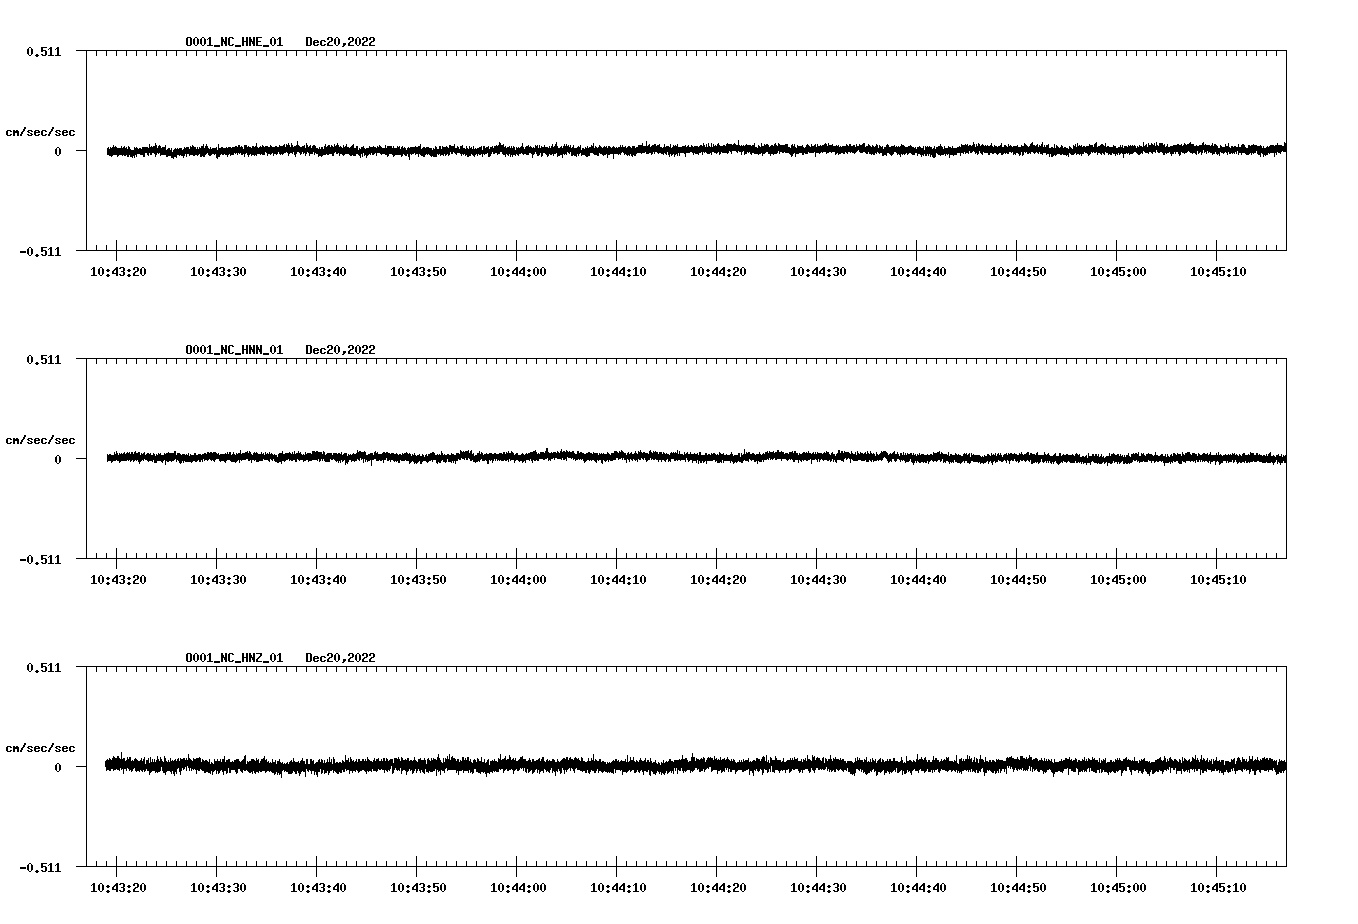Select the 10:43:20 time label on top plot

pyautogui.click(x=119, y=270)
